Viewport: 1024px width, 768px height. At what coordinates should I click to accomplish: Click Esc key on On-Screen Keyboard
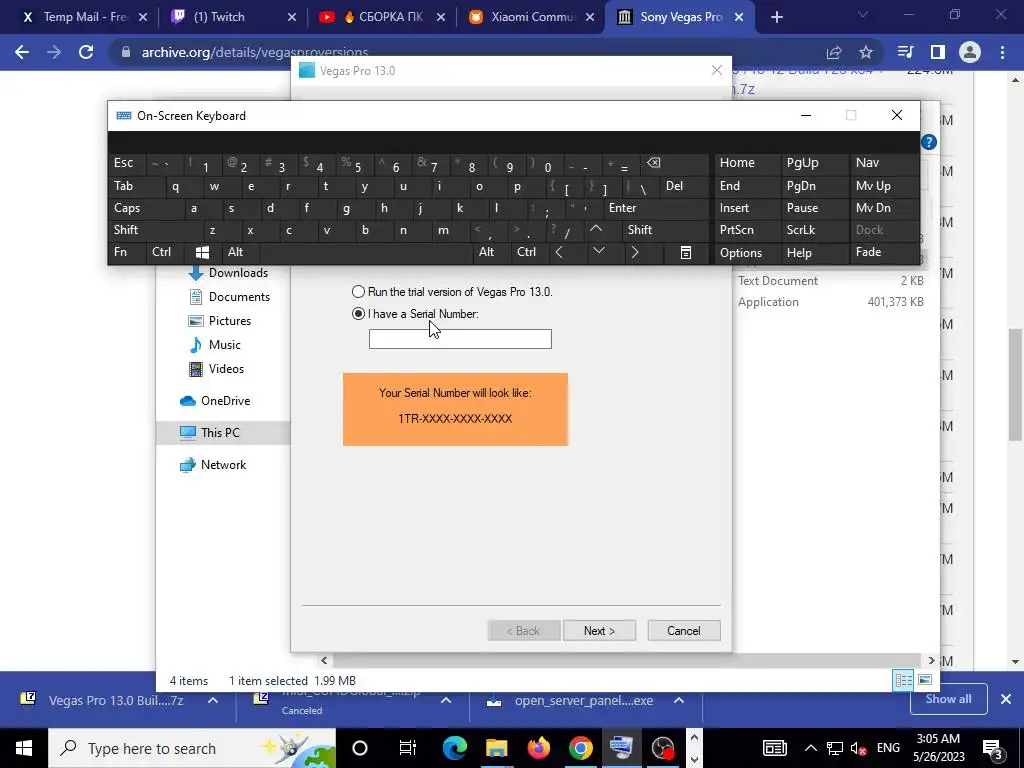tap(123, 163)
